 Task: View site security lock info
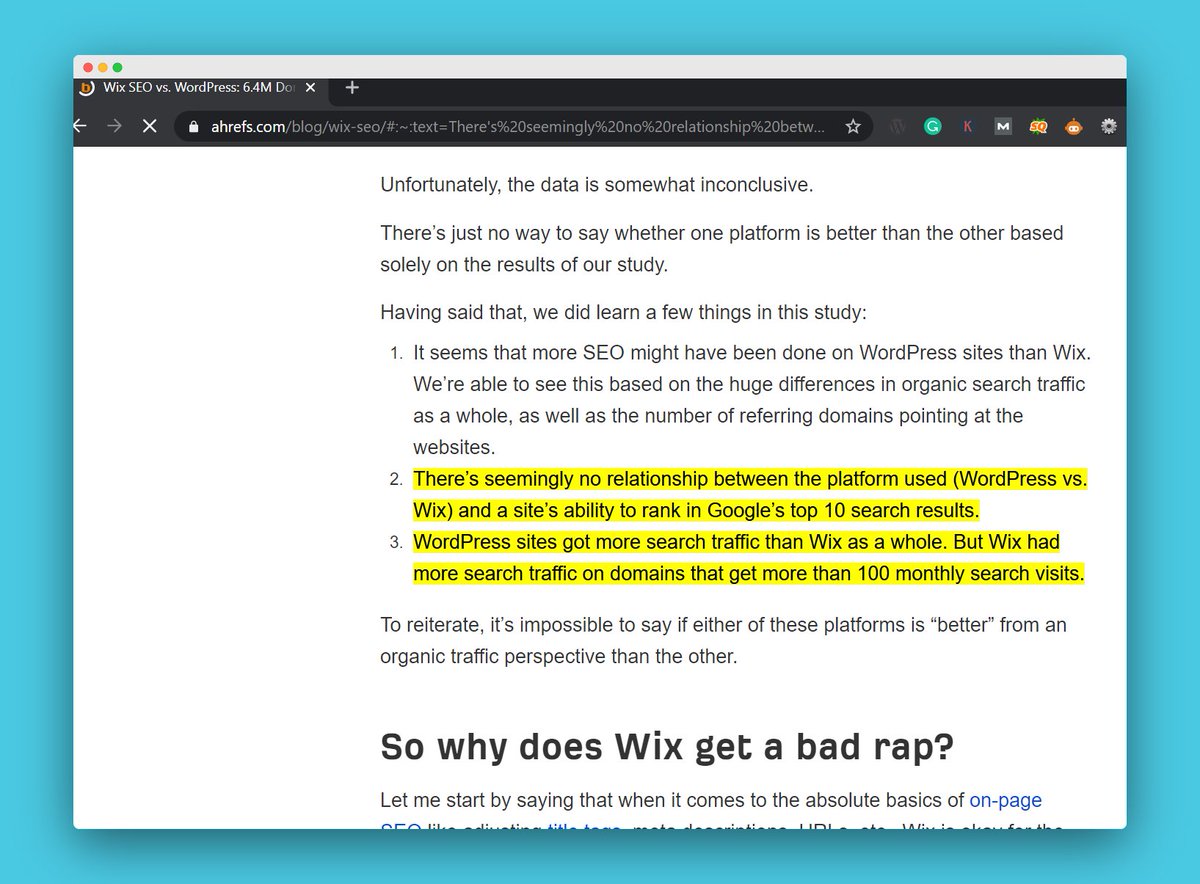pos(194,127)
